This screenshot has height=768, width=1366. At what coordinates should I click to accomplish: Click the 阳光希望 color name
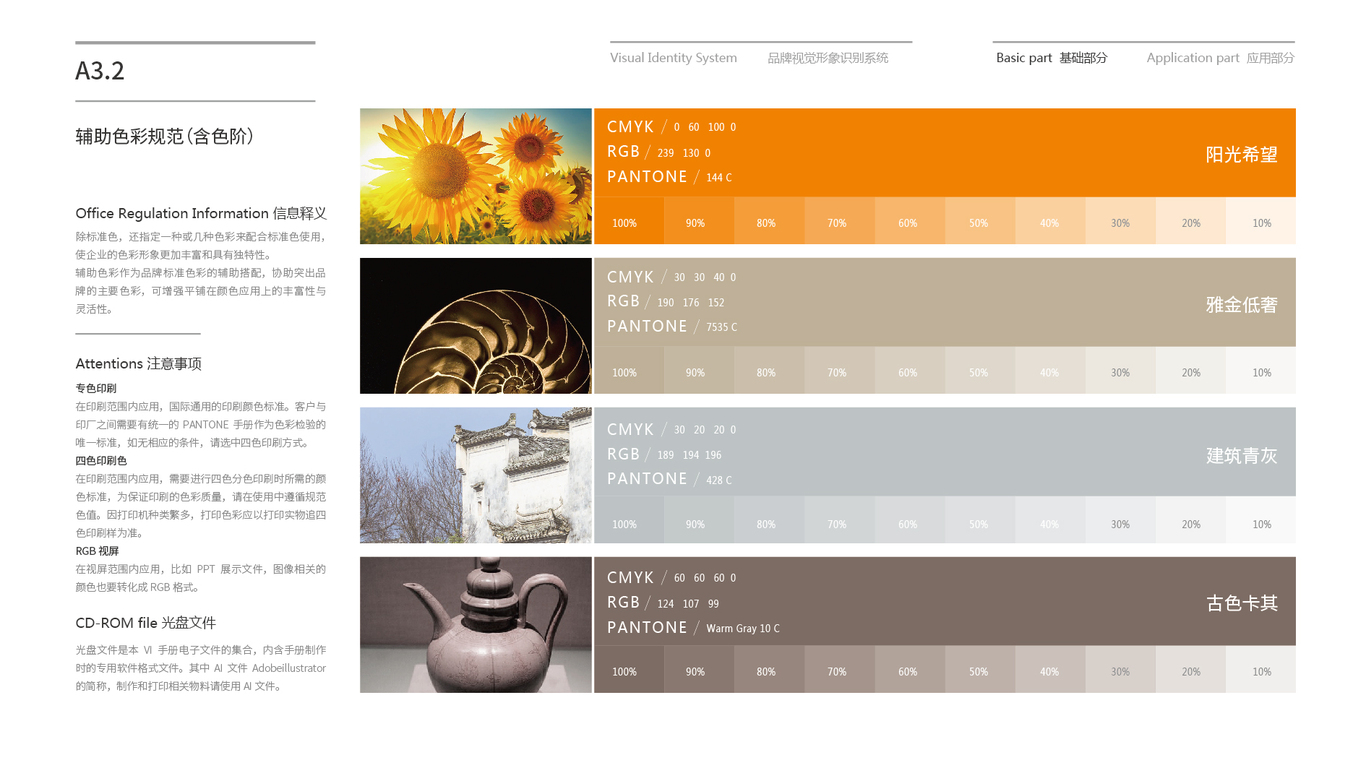(1241, 155)
